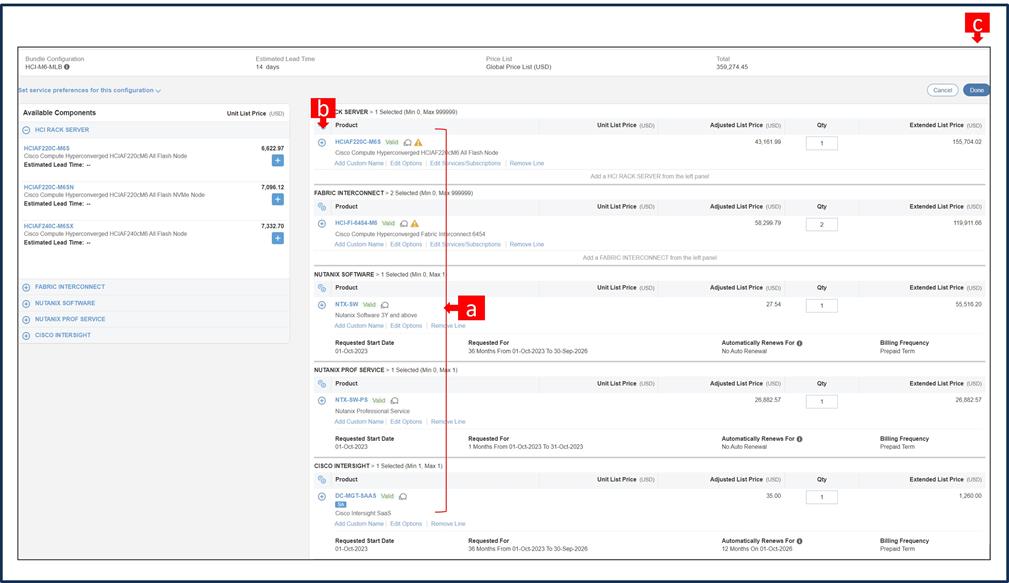
Task: Open HCIAF240C-M6SX link in Available Components
Action: coord(49,226)
